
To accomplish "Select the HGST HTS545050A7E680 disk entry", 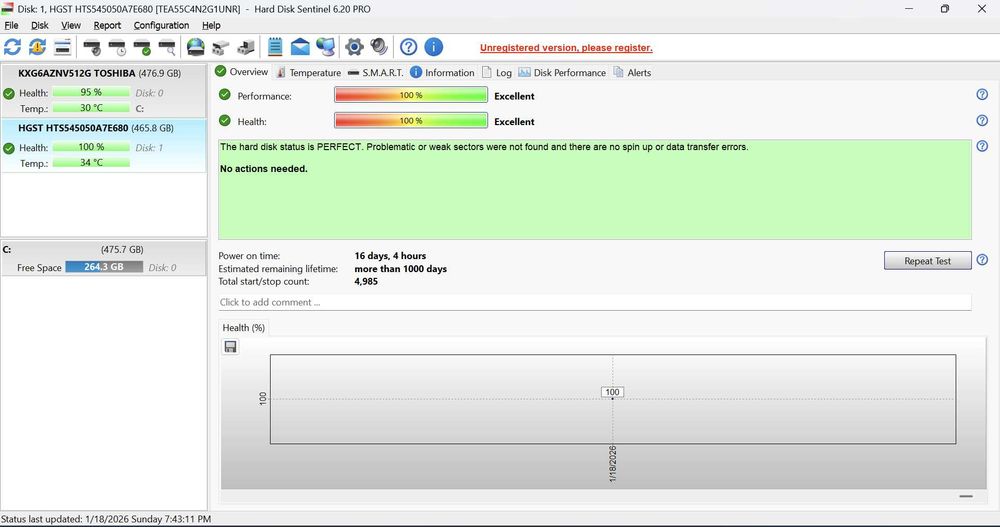I will (x=103, y=145).
